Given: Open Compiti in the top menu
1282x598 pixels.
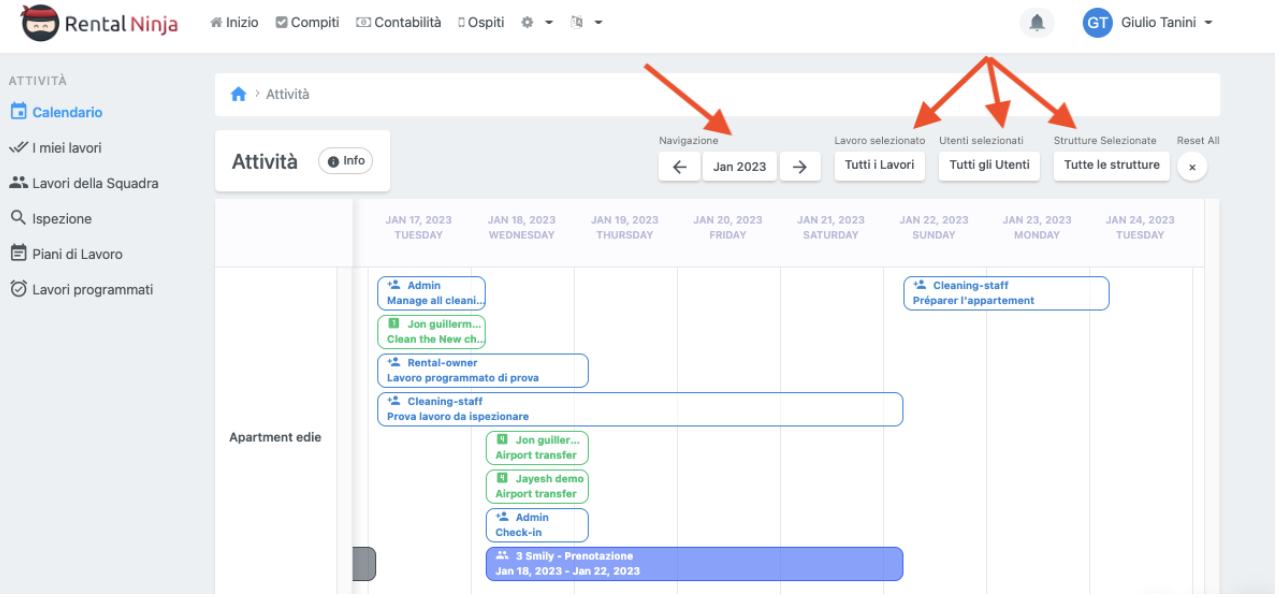Looking at the screenshot, I should point(307,23).
